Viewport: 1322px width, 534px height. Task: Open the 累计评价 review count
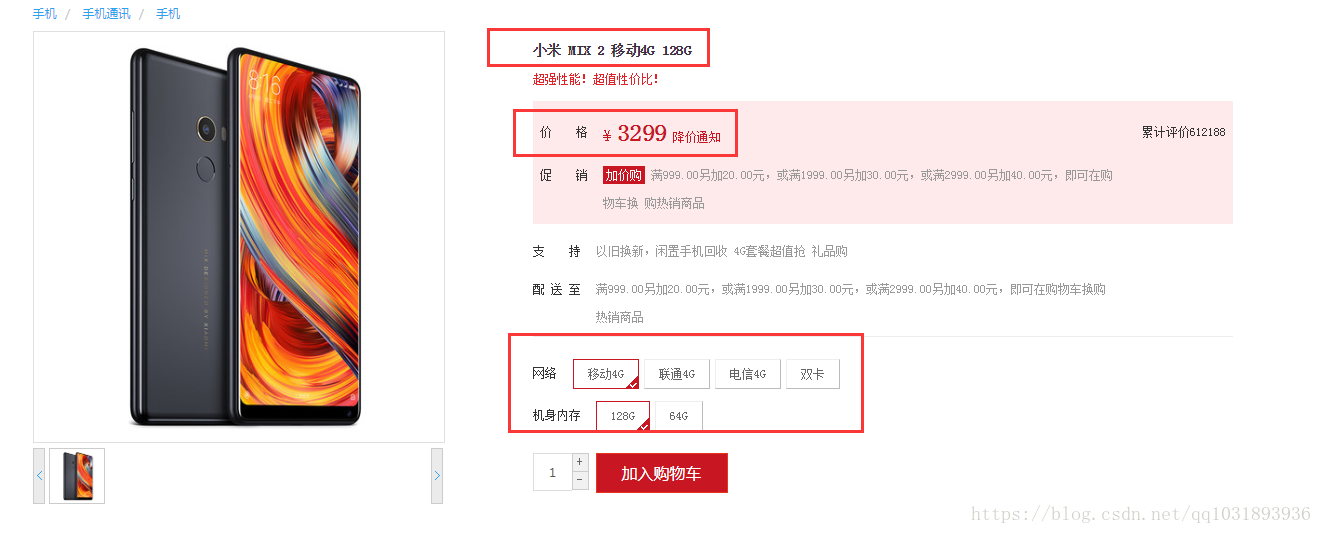1183,132
